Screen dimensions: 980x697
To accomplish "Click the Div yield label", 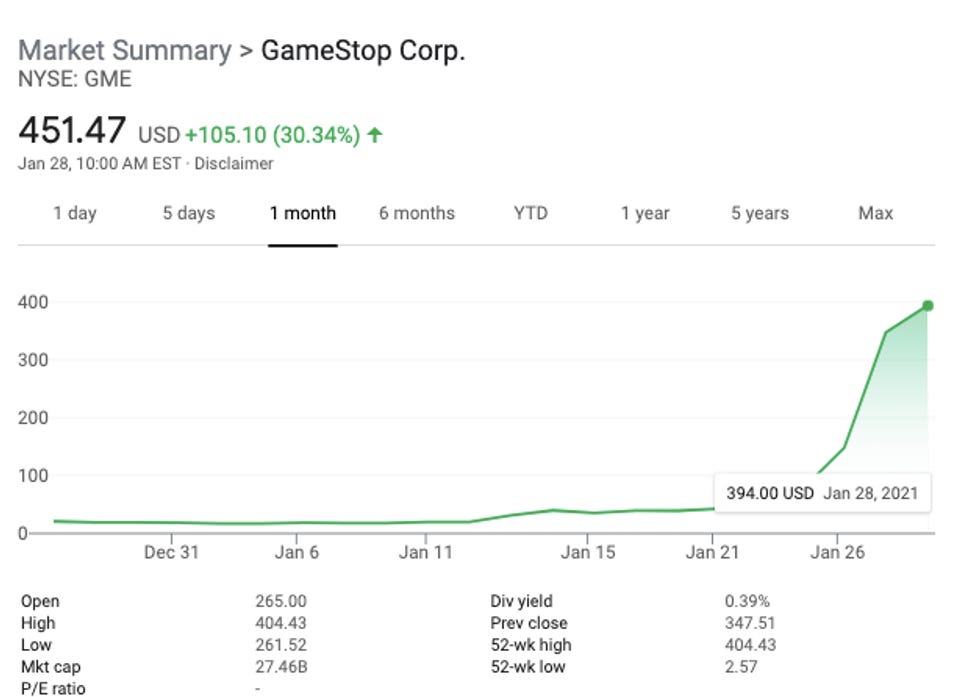I will point(521,601).
